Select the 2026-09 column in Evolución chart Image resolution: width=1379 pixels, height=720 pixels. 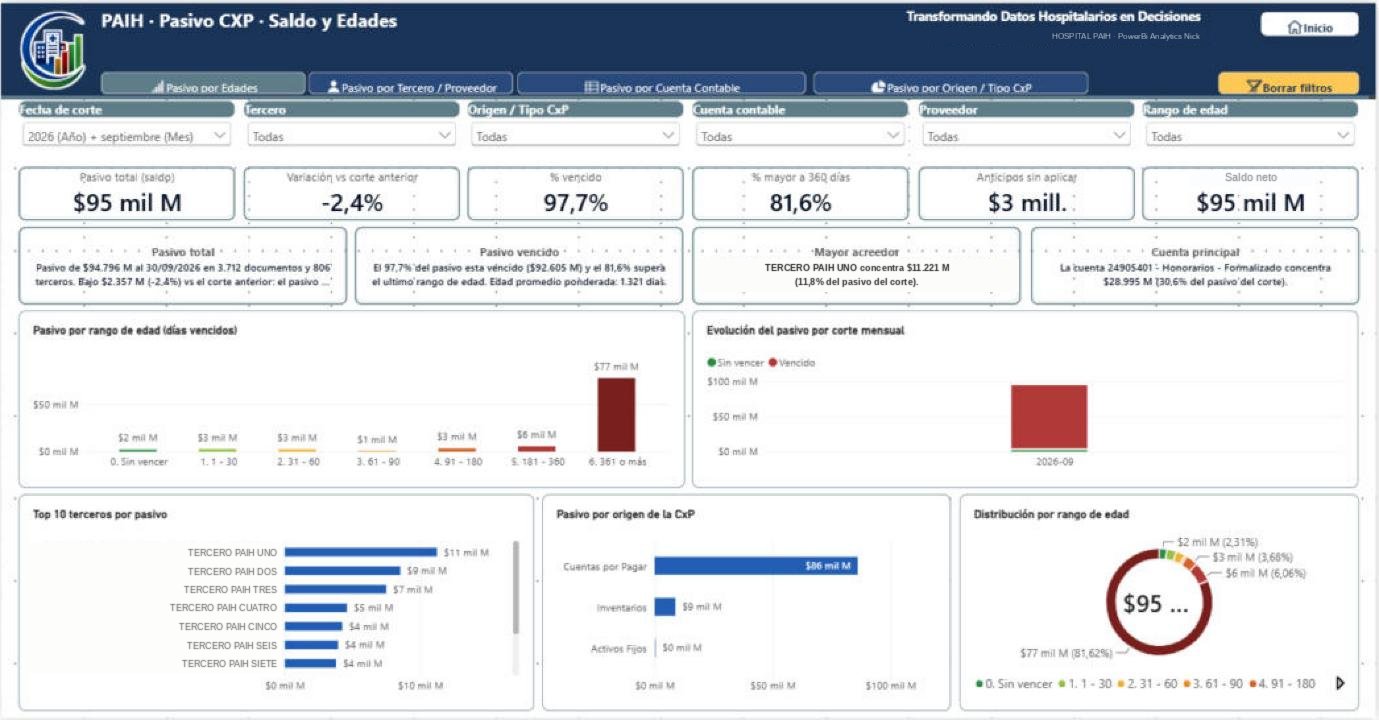click(1049, 418)
